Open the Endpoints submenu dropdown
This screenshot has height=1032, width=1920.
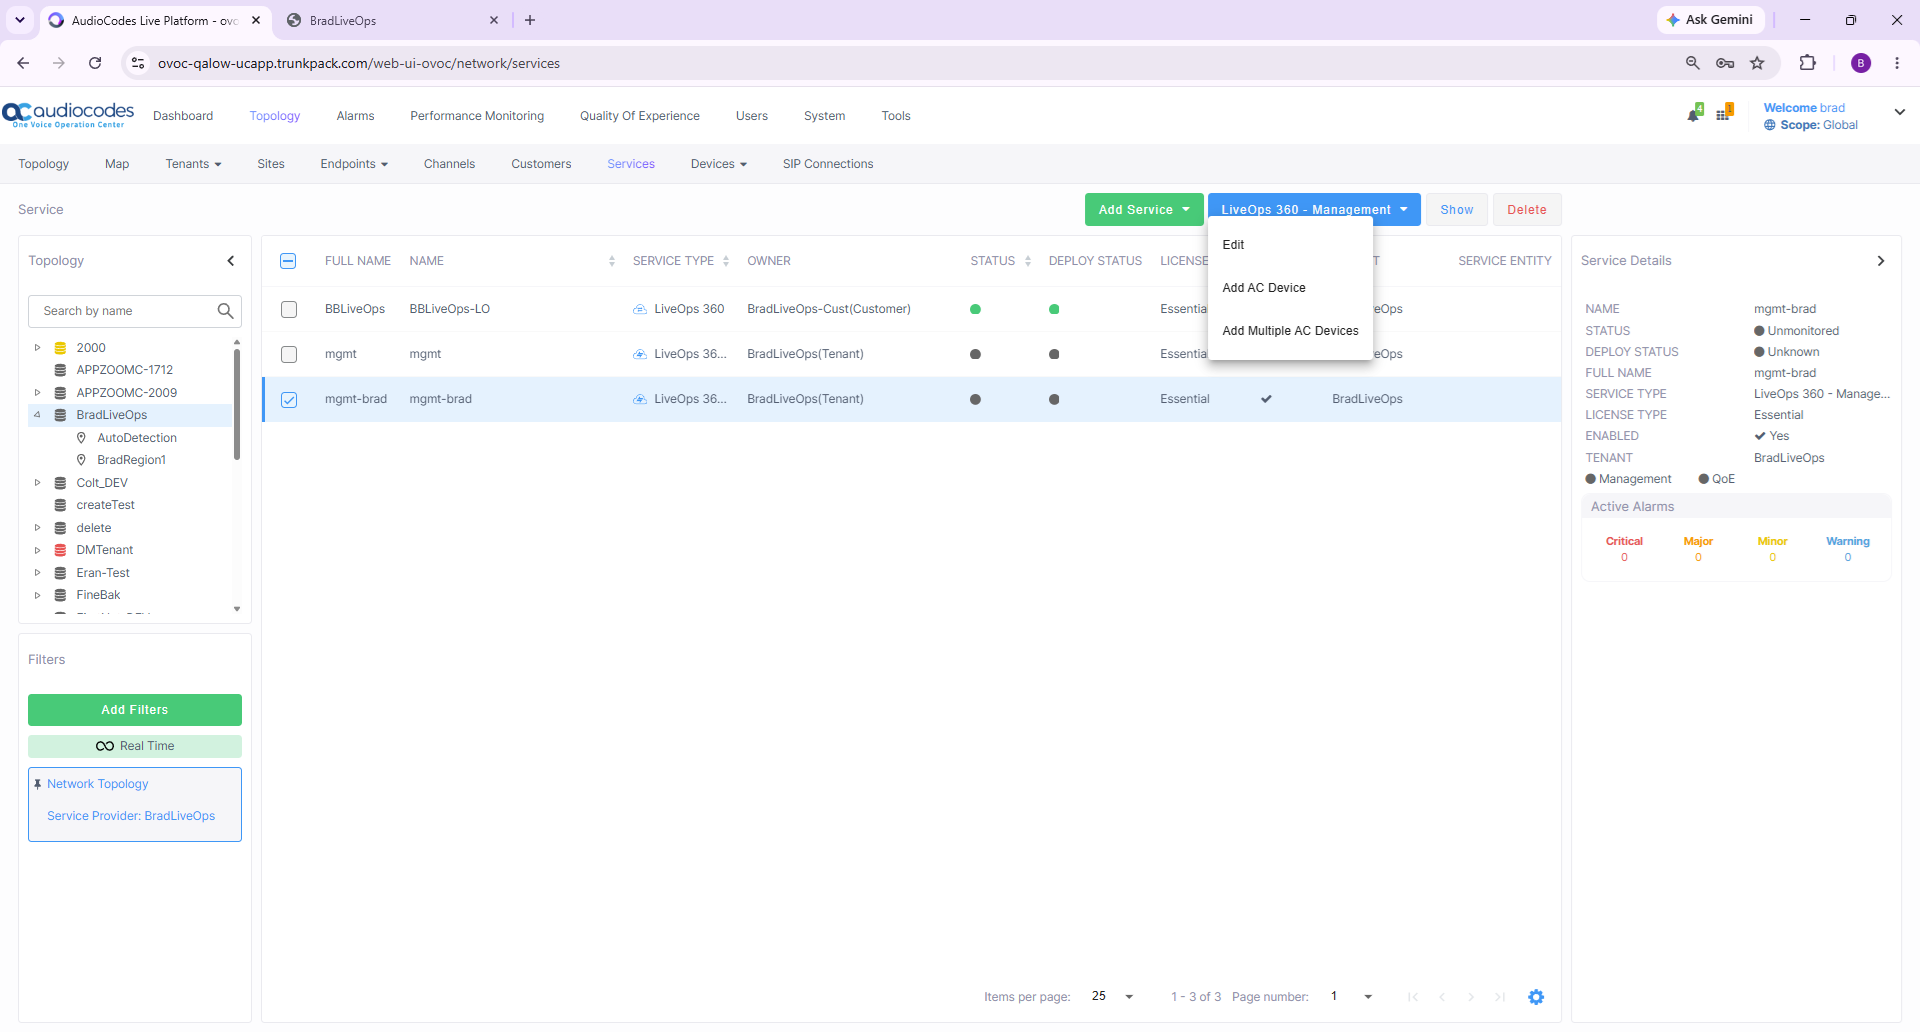point(354,164)
